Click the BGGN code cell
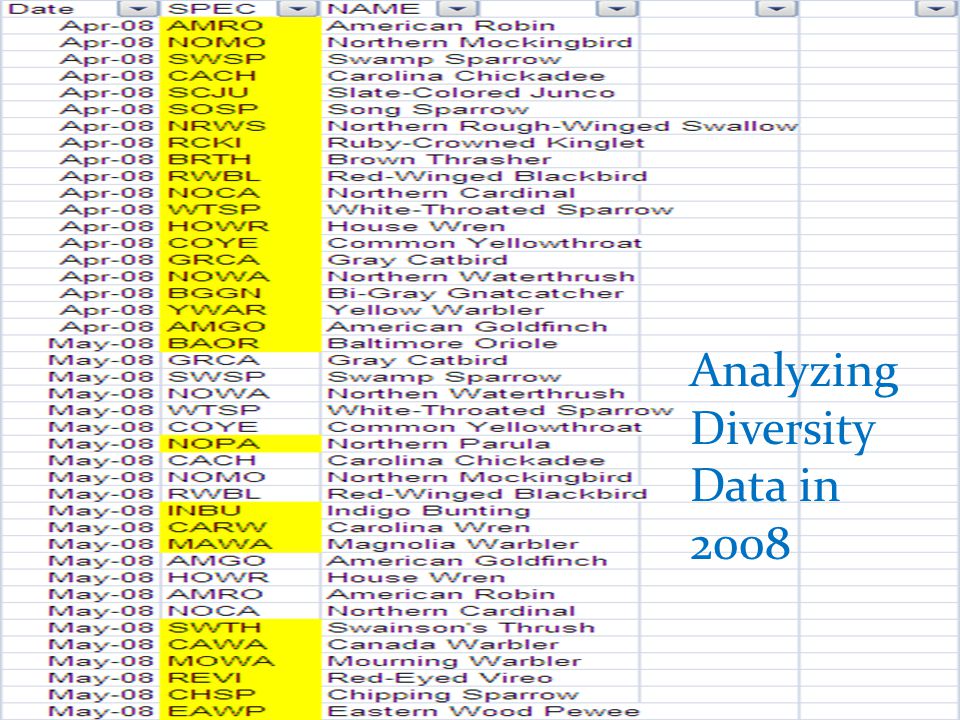This screenshot has height=720, width=960. [x=240, y=293]
